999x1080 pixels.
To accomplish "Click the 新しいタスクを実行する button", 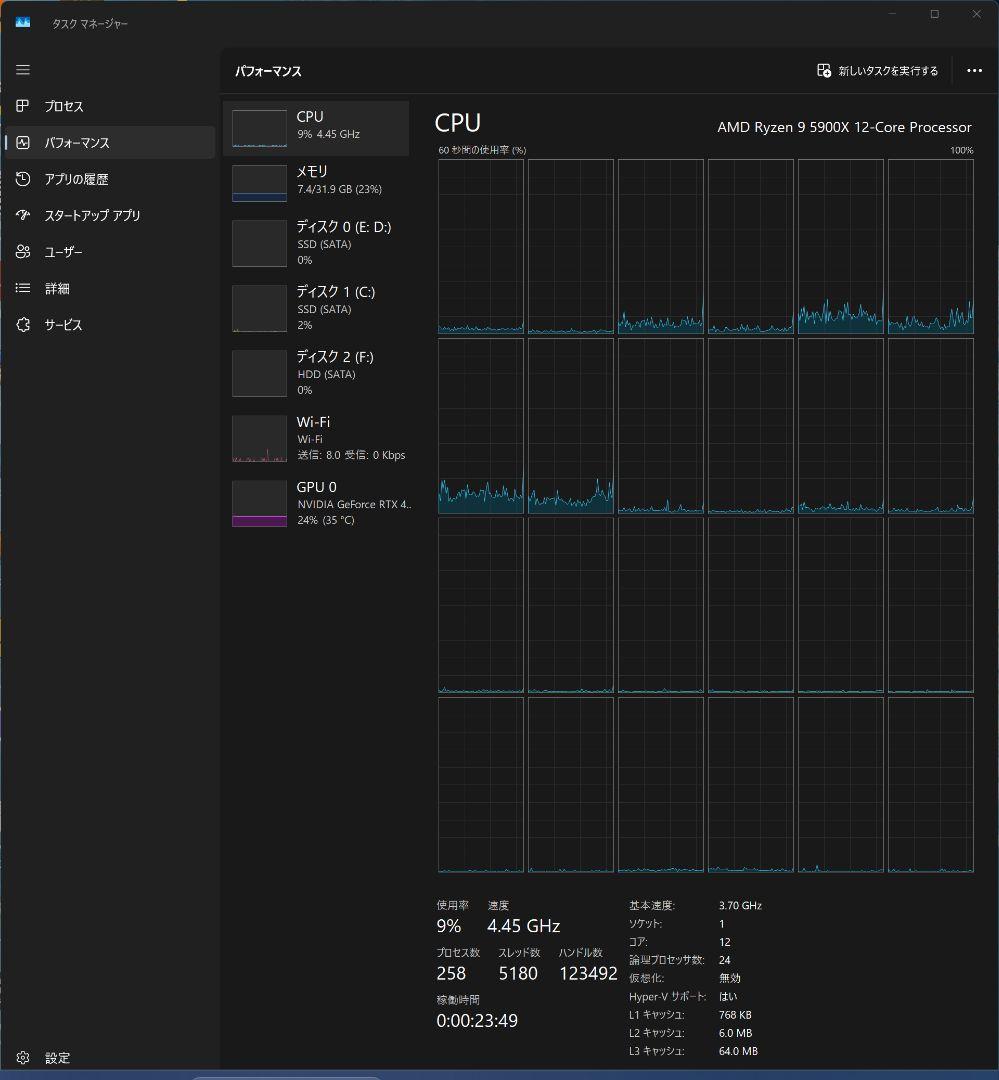I will (877, 70).
